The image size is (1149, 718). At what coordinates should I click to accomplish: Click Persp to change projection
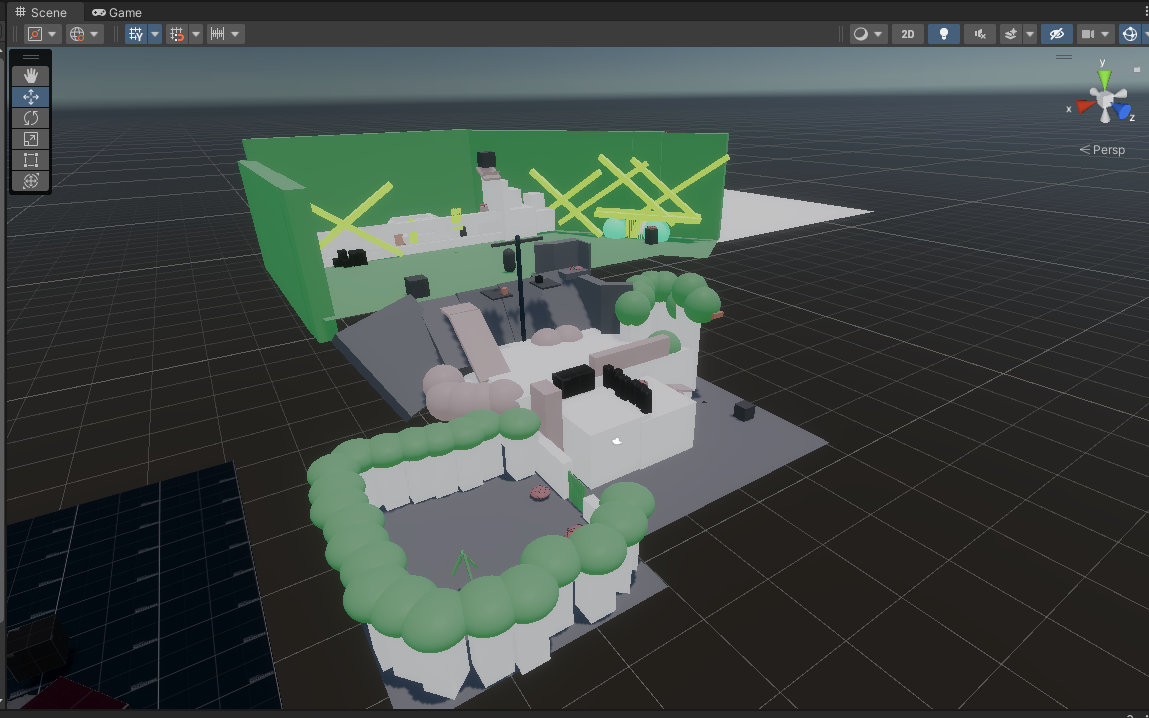(1108, 149)
